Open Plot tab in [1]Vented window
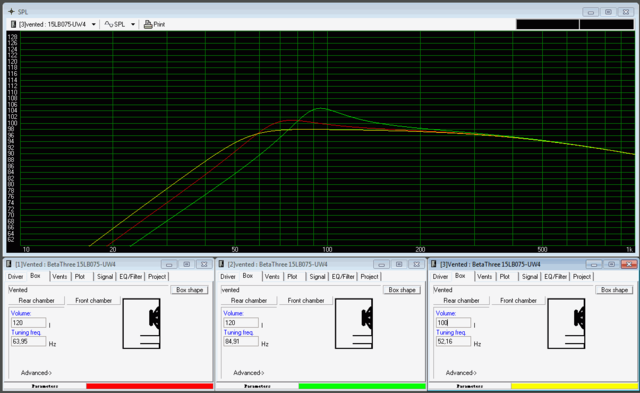The image size is (640, 393). click(80, 277)
